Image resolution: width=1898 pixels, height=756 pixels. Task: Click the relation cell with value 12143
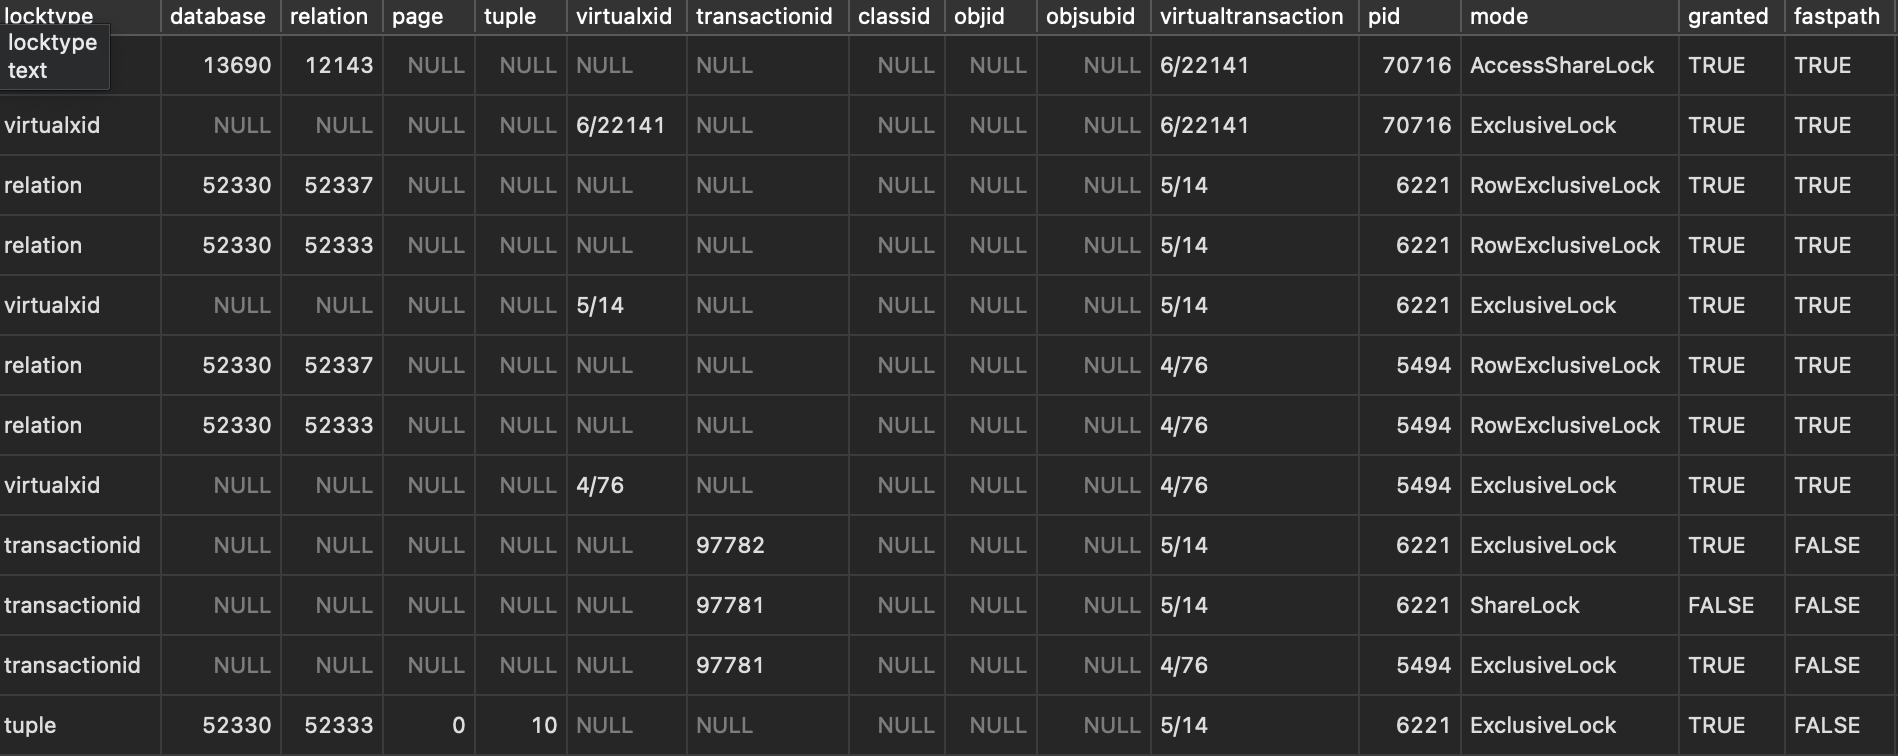pos(338,65)
